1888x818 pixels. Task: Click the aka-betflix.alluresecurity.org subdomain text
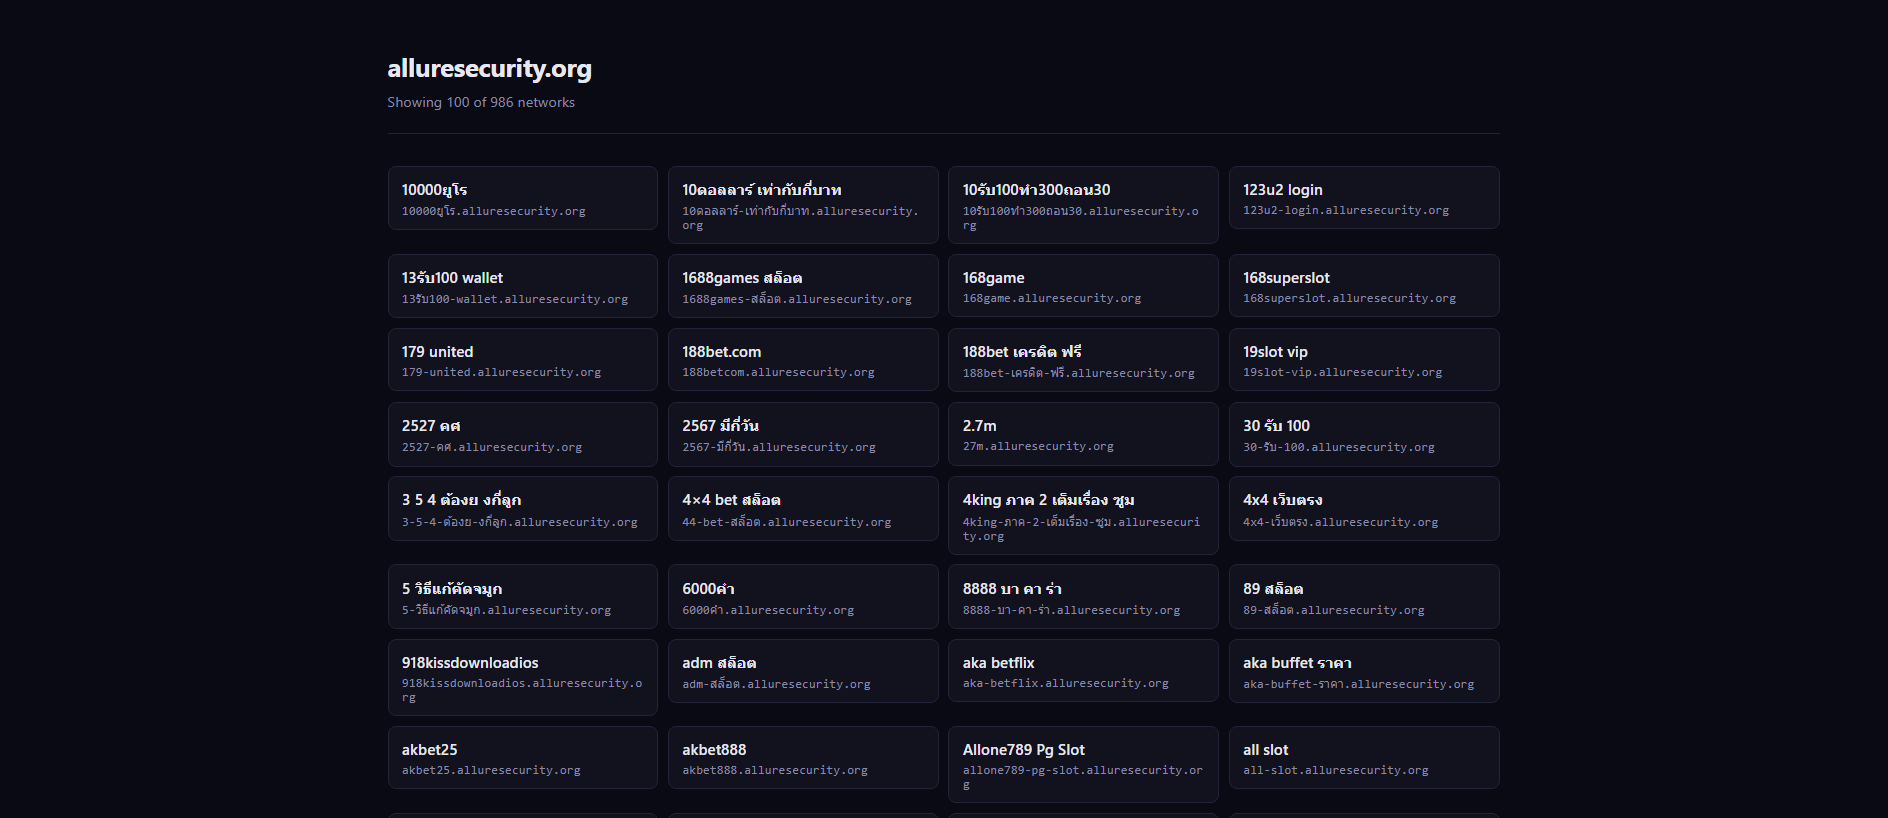click(1066, 683)
